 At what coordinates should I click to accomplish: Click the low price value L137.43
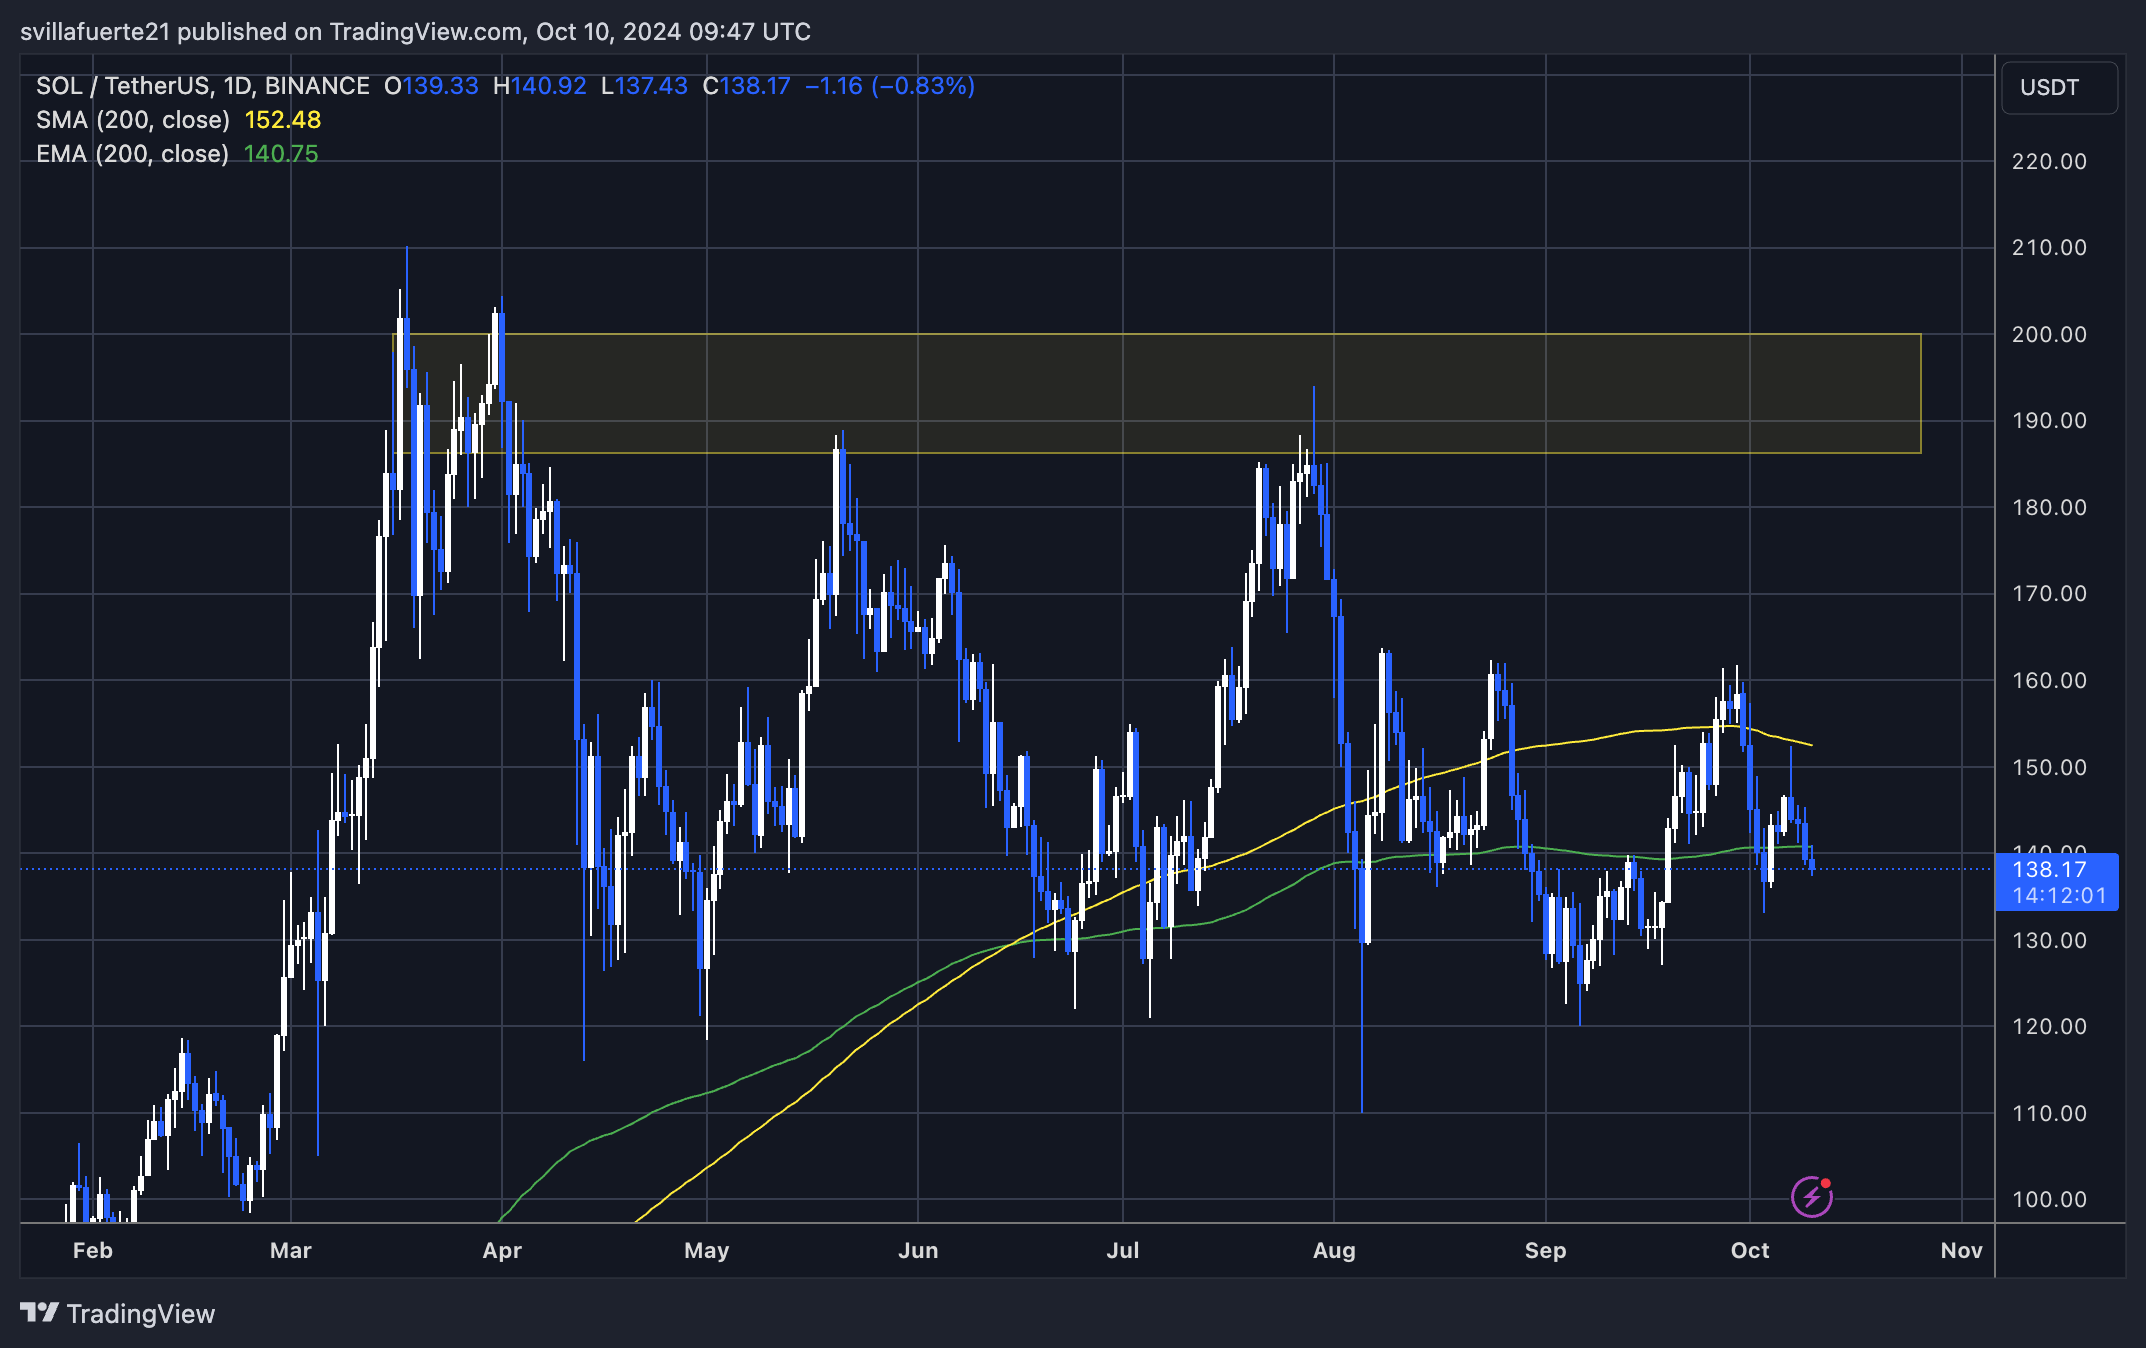coord(644,86)
